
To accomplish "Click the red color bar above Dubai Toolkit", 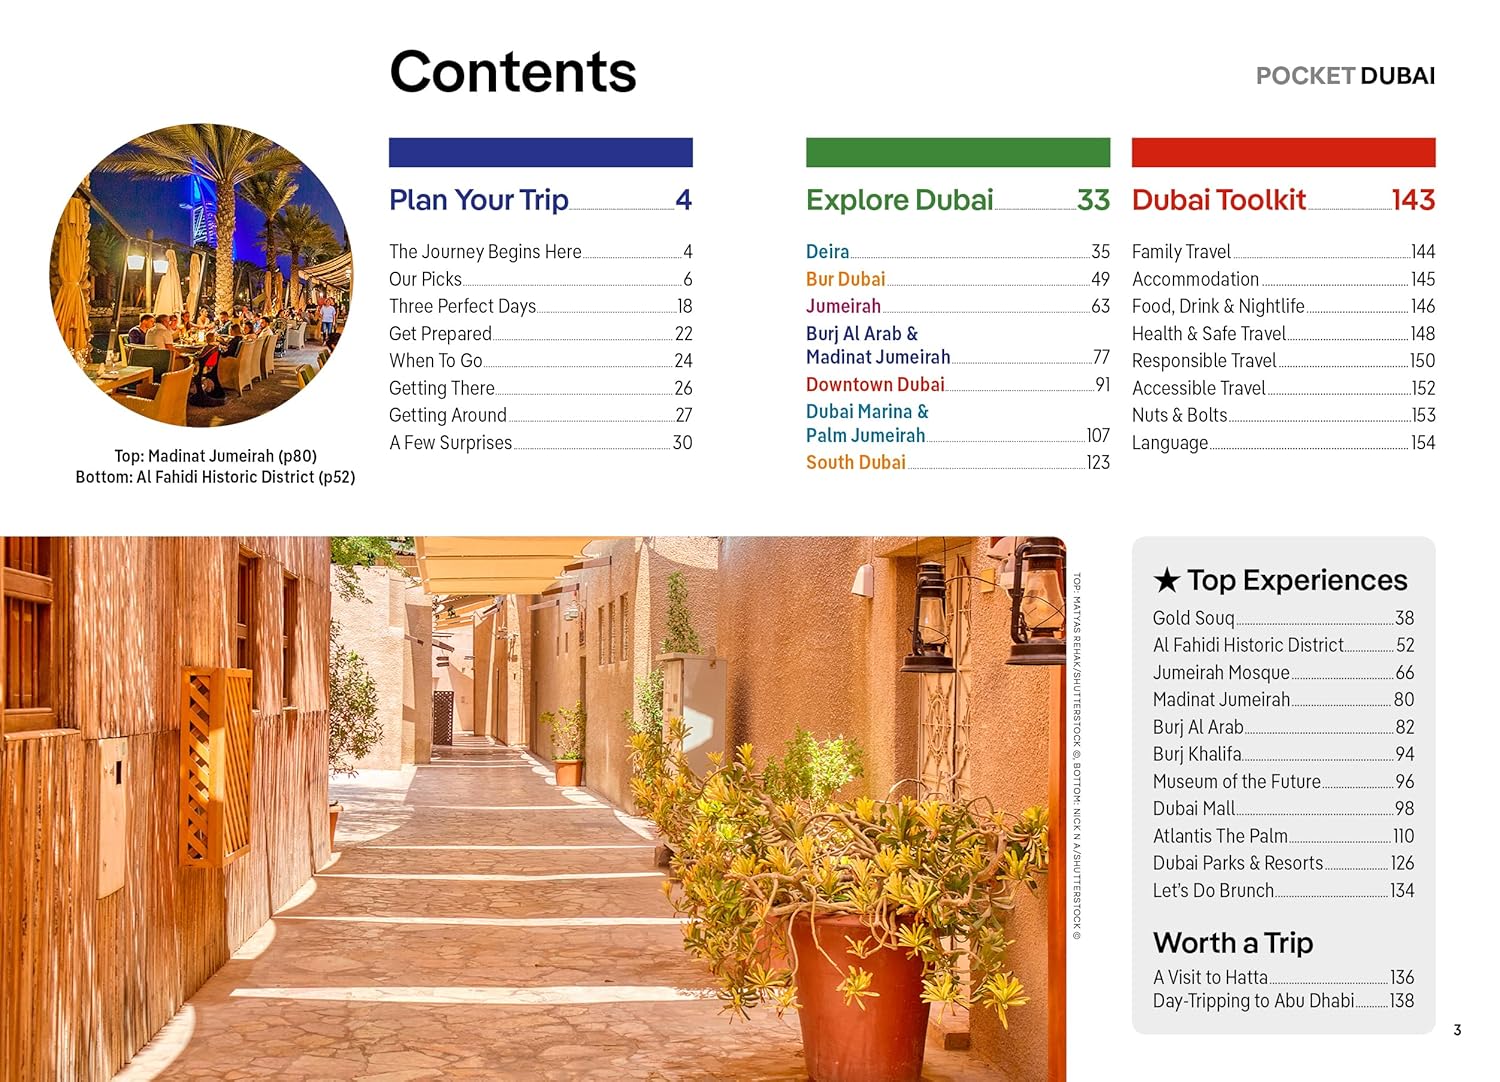I will coord(1283,152).
